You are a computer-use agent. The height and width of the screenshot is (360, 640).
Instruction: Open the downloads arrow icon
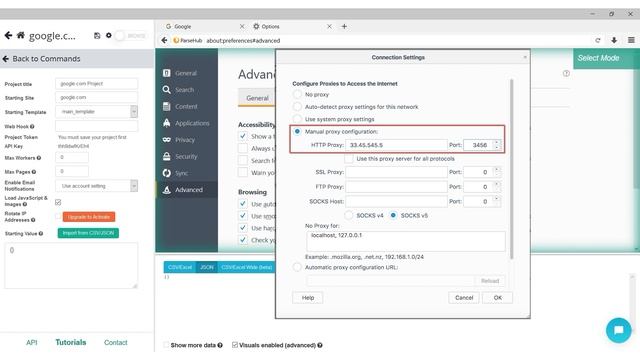point(614,40)
